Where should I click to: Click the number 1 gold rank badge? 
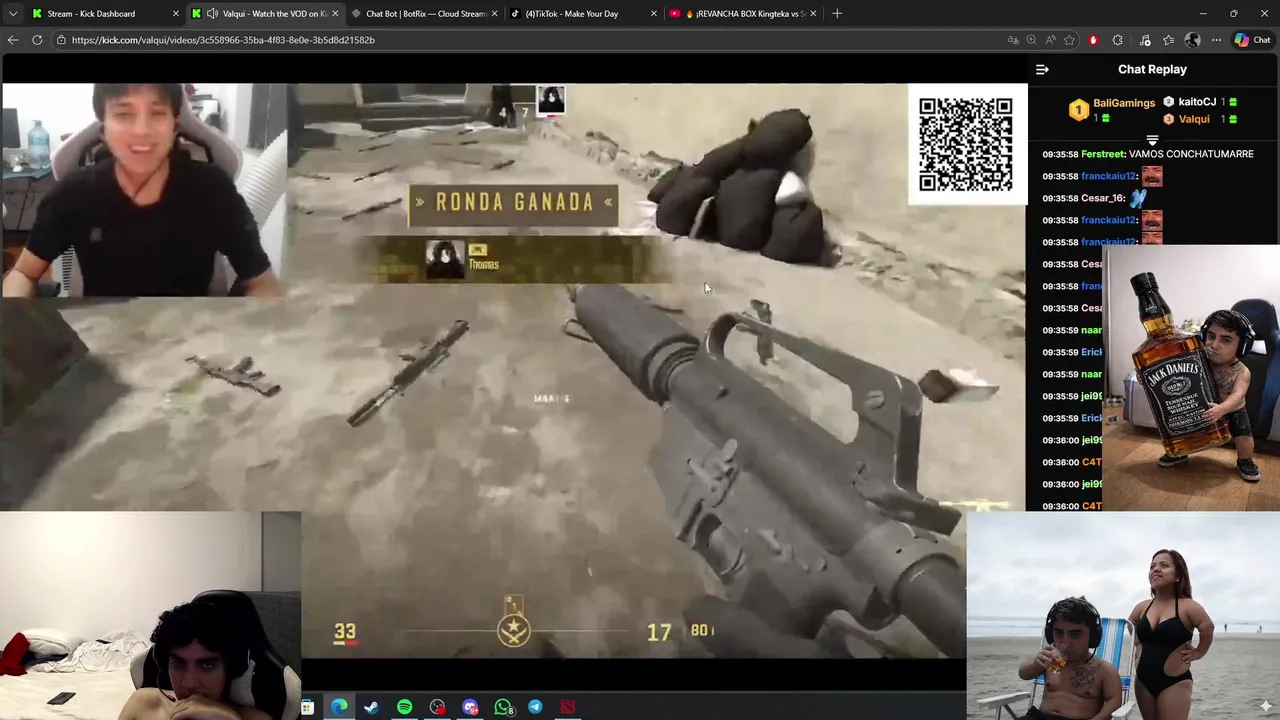(x=1078, y=110)
